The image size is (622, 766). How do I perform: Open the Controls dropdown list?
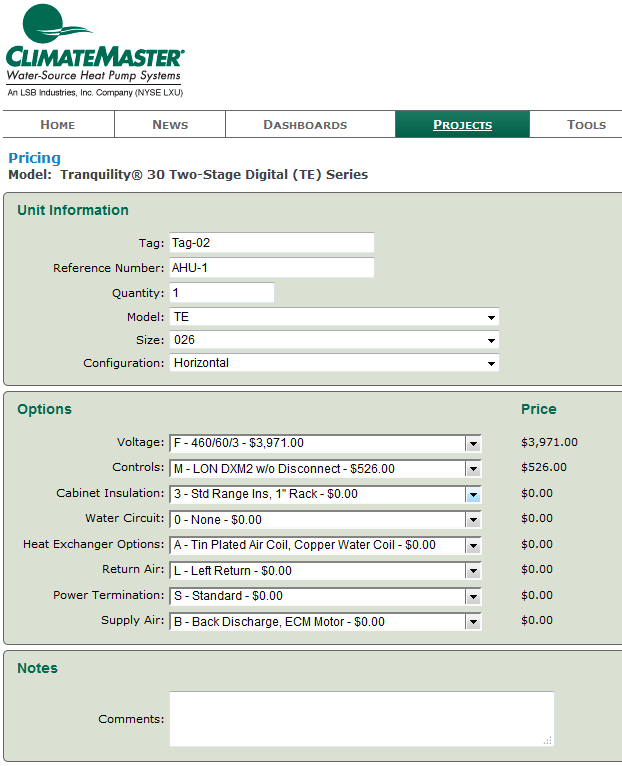[x=325, y=468]
